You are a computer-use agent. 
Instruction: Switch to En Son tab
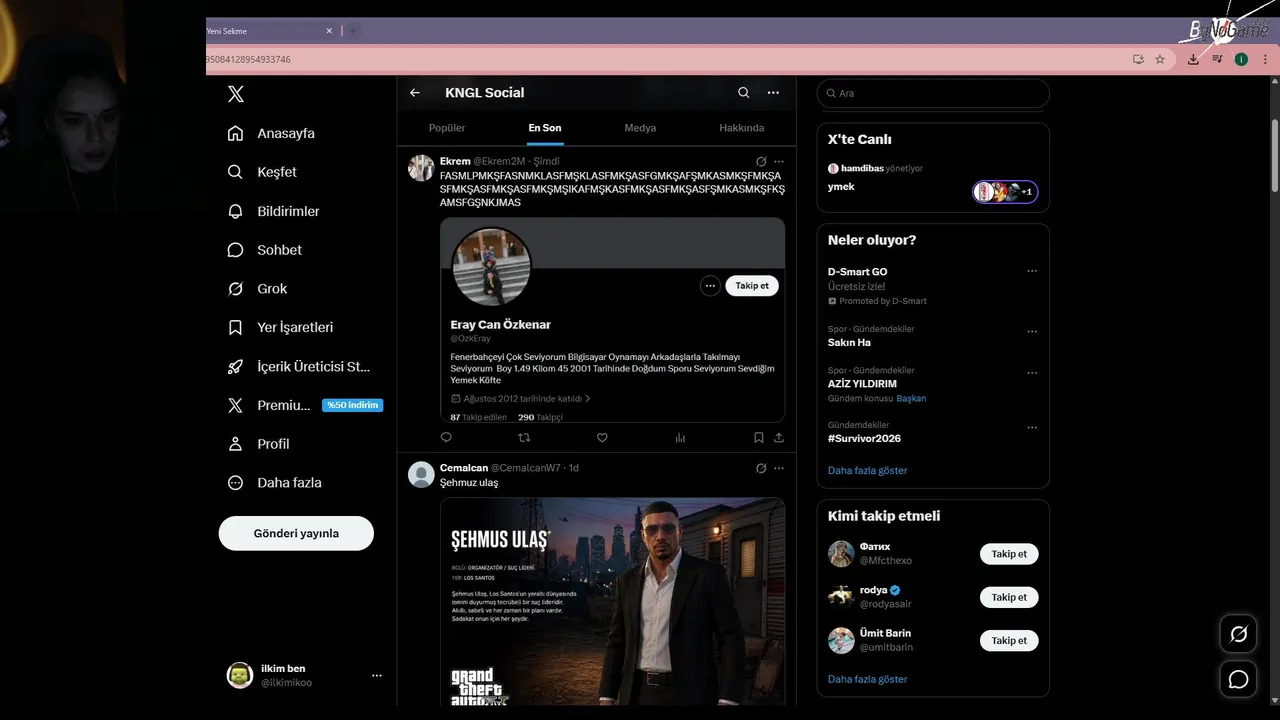click(x=545, y=128)
